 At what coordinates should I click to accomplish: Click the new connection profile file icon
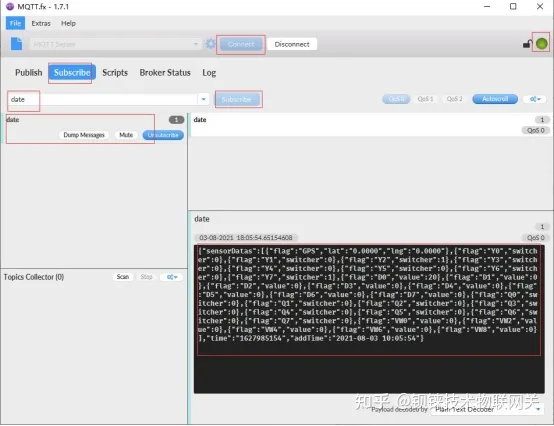click(x=16, y=44)
